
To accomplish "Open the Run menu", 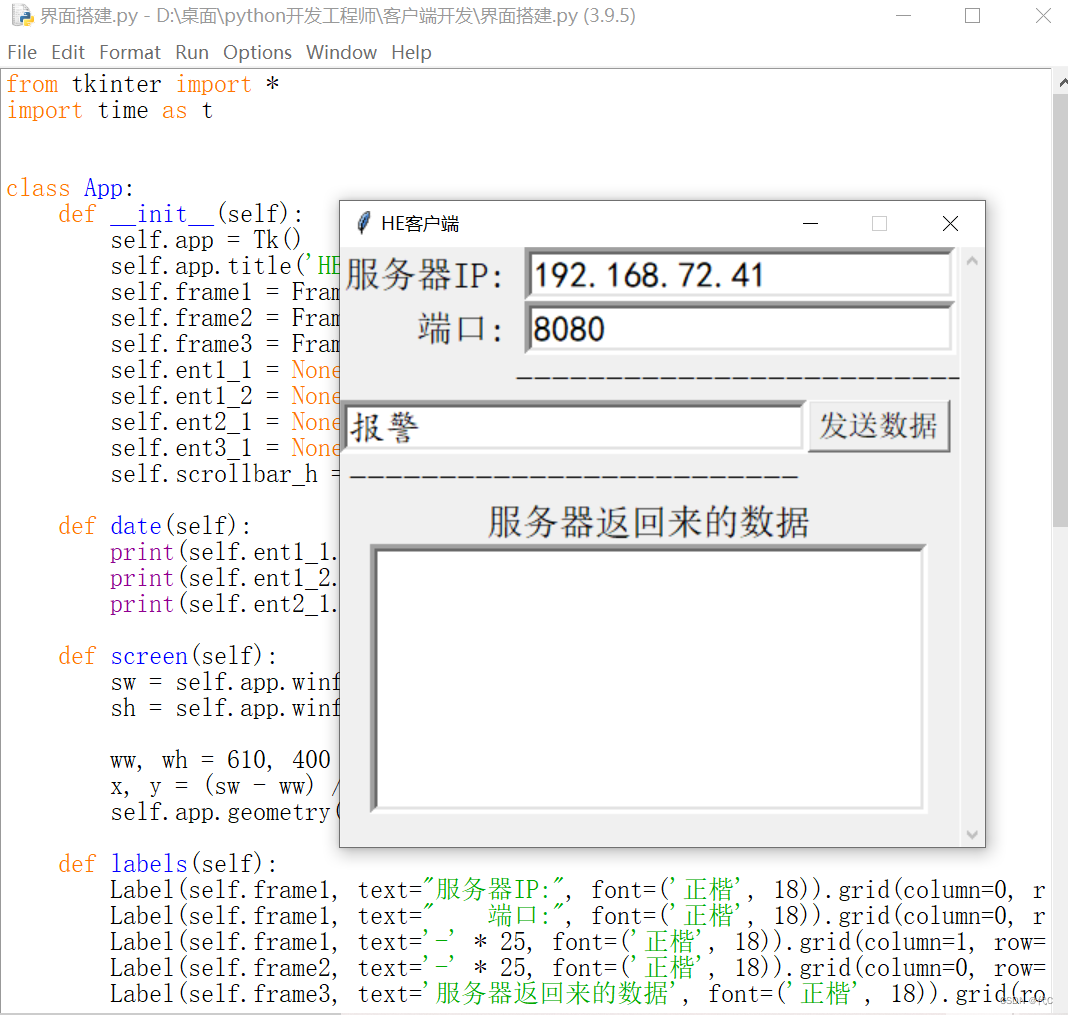I will click(191, 52).
